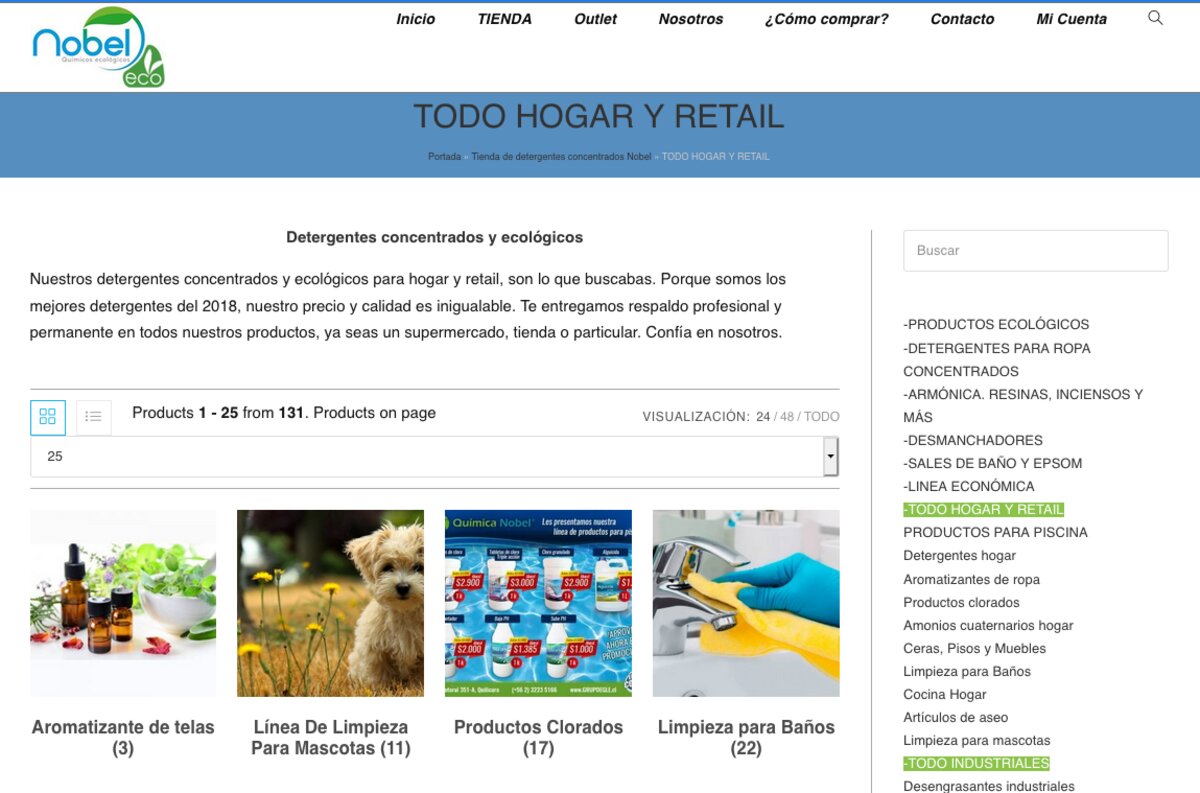The height and width of the screenshot is (793, 1200).
Task: Open the Limpieza para Baños faucet image
Action: [x=746, y=603]
